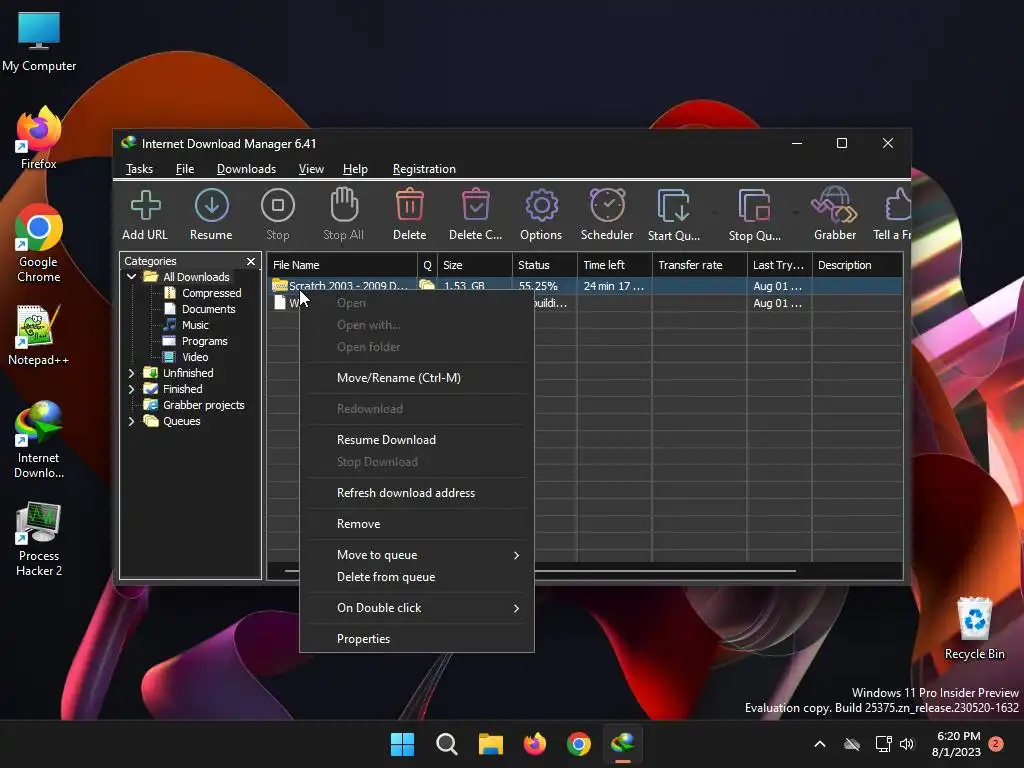Screen dimensions: 1024x768
Task: Select the Music category
Action: 195,325
